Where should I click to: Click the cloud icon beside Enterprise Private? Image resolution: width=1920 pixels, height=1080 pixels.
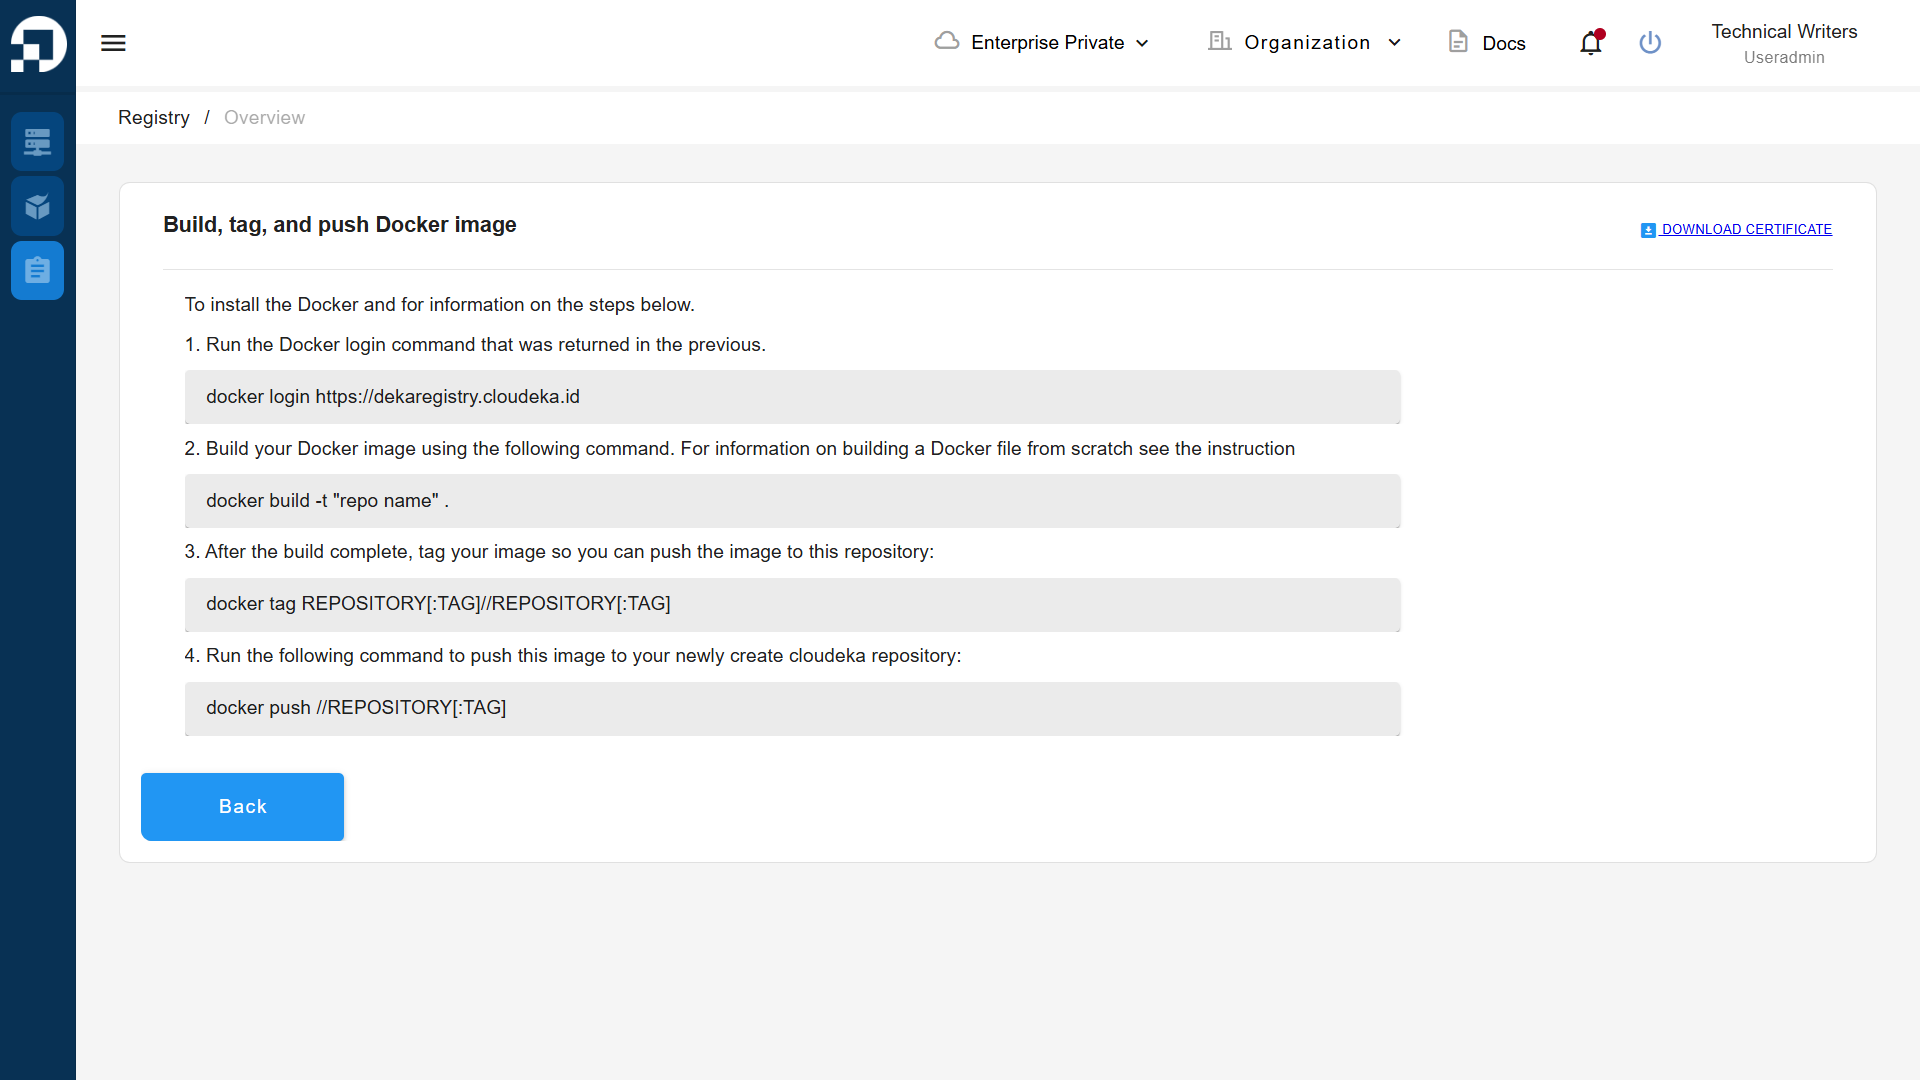click(947, 41)
